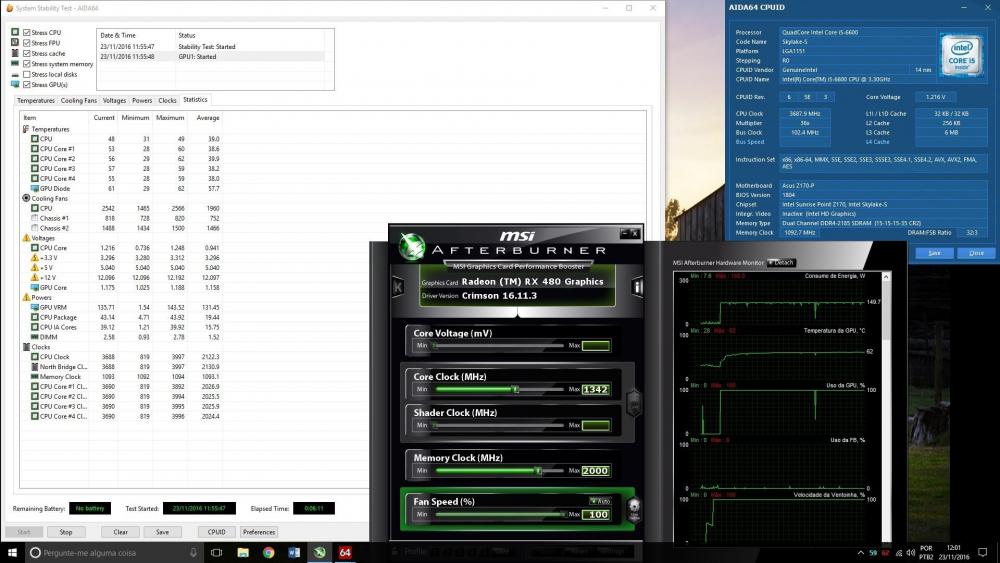Open File Explorer from the taskbar

point(243,552)
